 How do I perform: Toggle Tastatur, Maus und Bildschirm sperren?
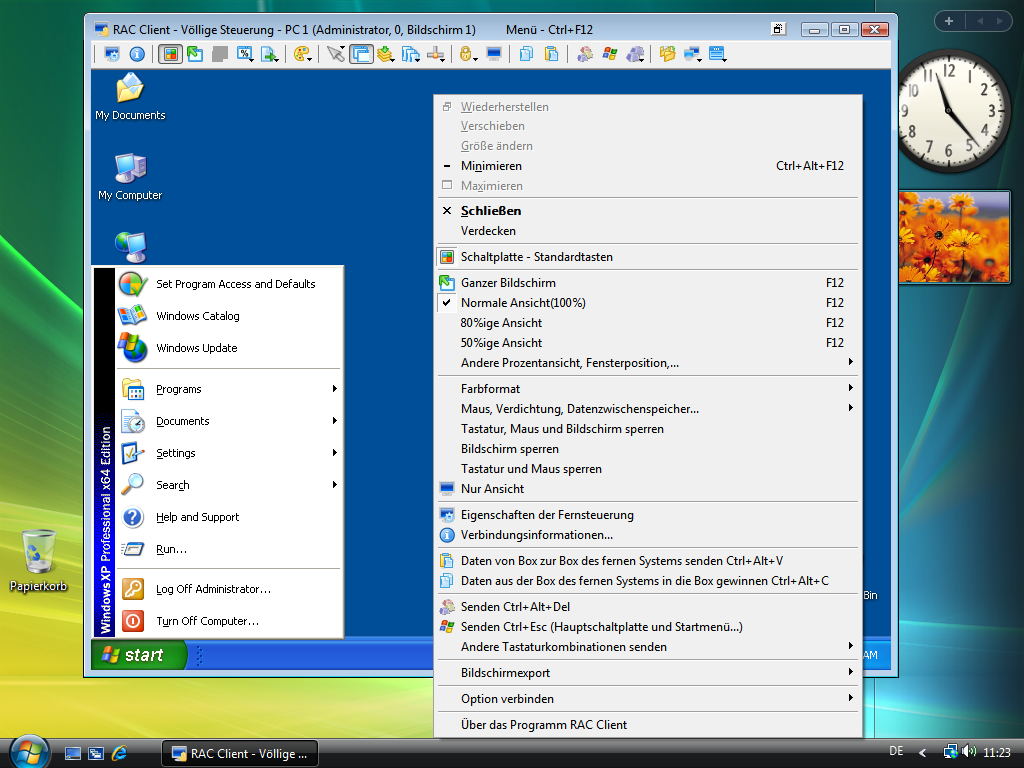tap(648, 429)
